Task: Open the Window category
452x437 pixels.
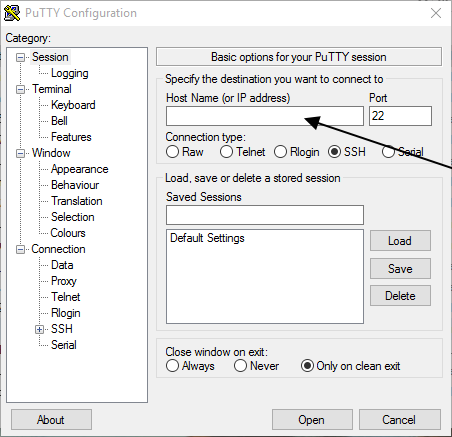Action: click(51, 153)
